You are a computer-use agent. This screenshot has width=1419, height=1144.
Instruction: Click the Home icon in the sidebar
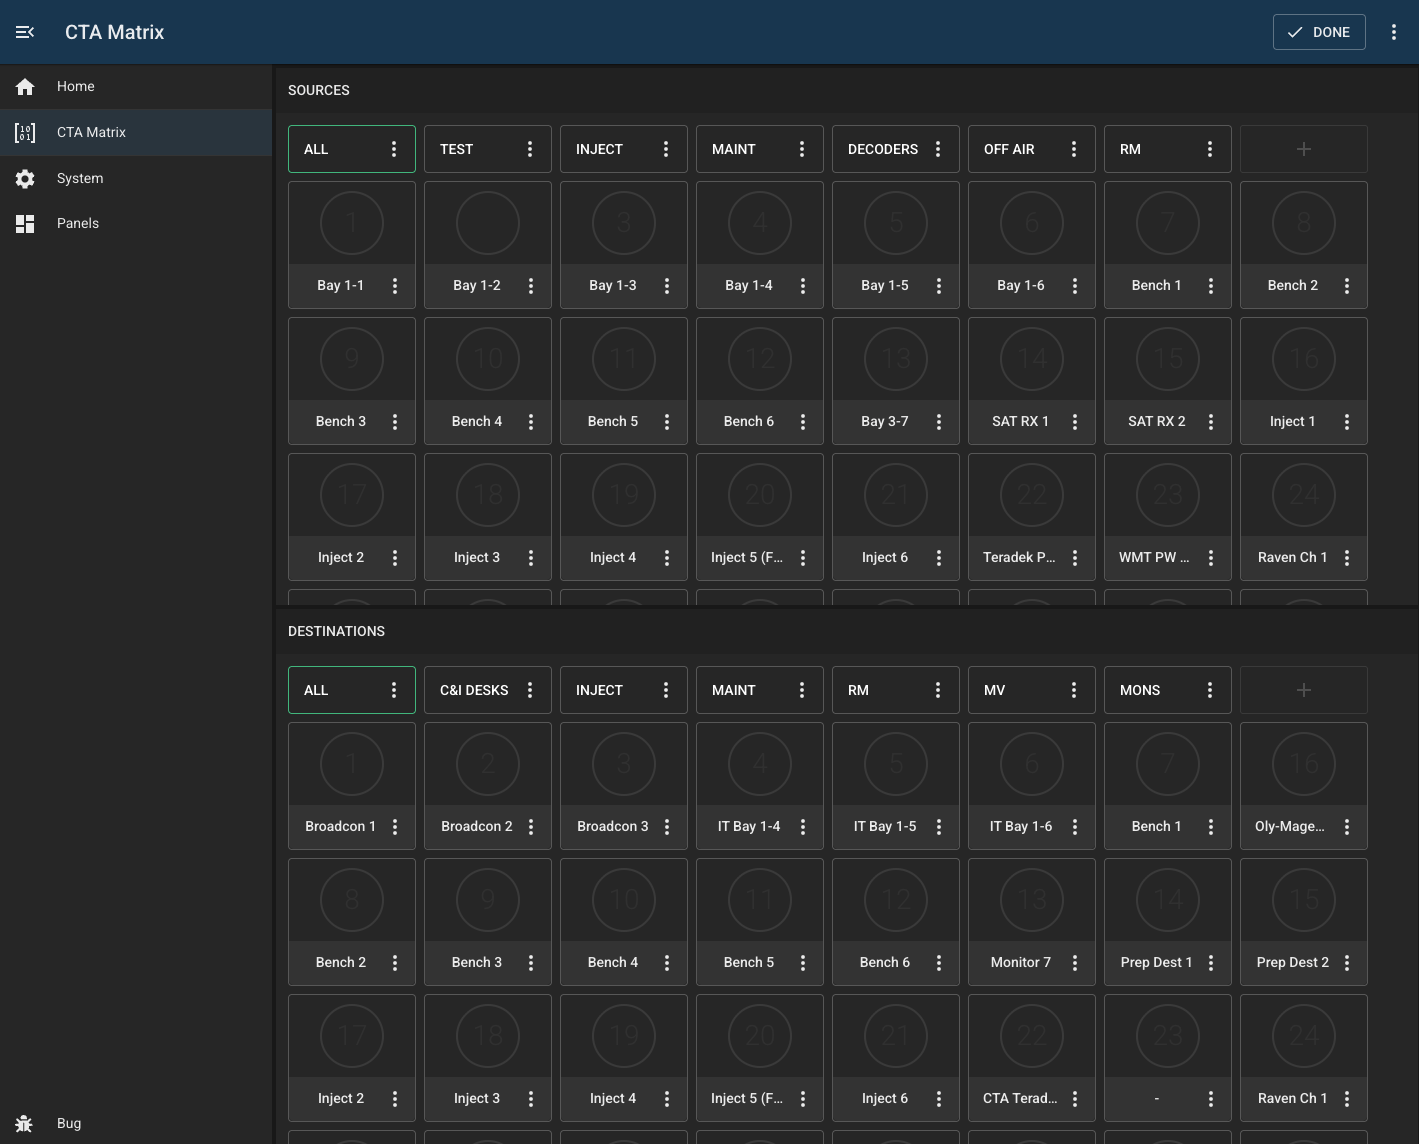pyautogui.click(x=25, y=87)
